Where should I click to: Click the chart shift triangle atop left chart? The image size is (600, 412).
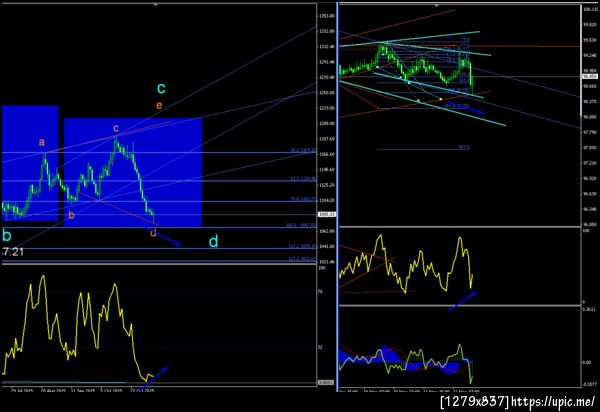point(155,5)
